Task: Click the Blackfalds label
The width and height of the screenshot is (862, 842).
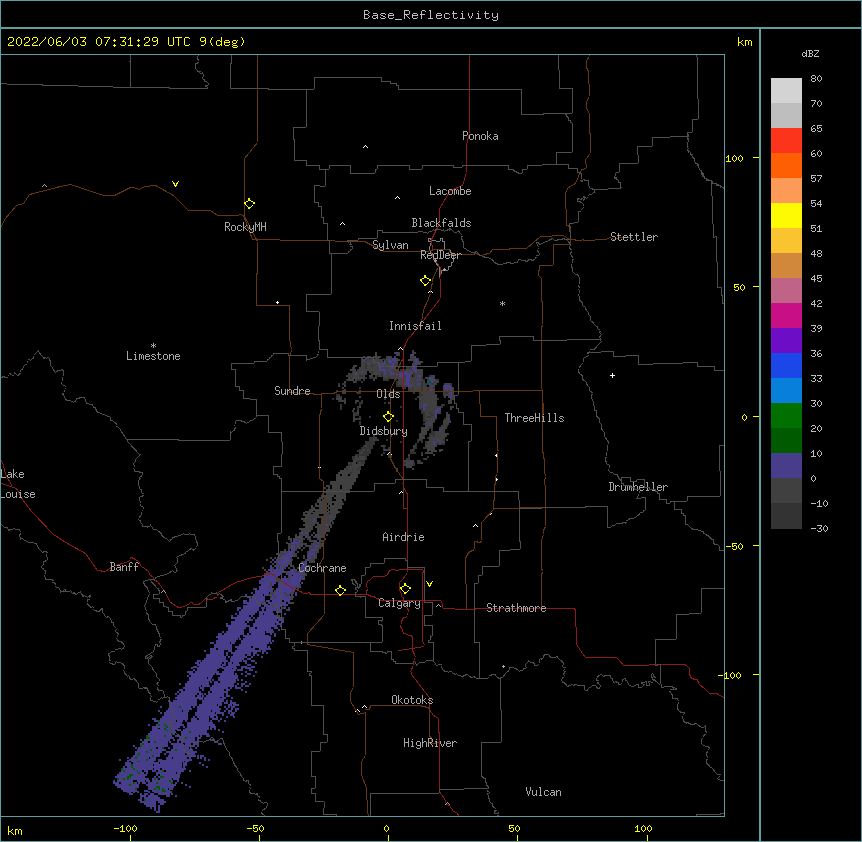Action: click(441, 223)
